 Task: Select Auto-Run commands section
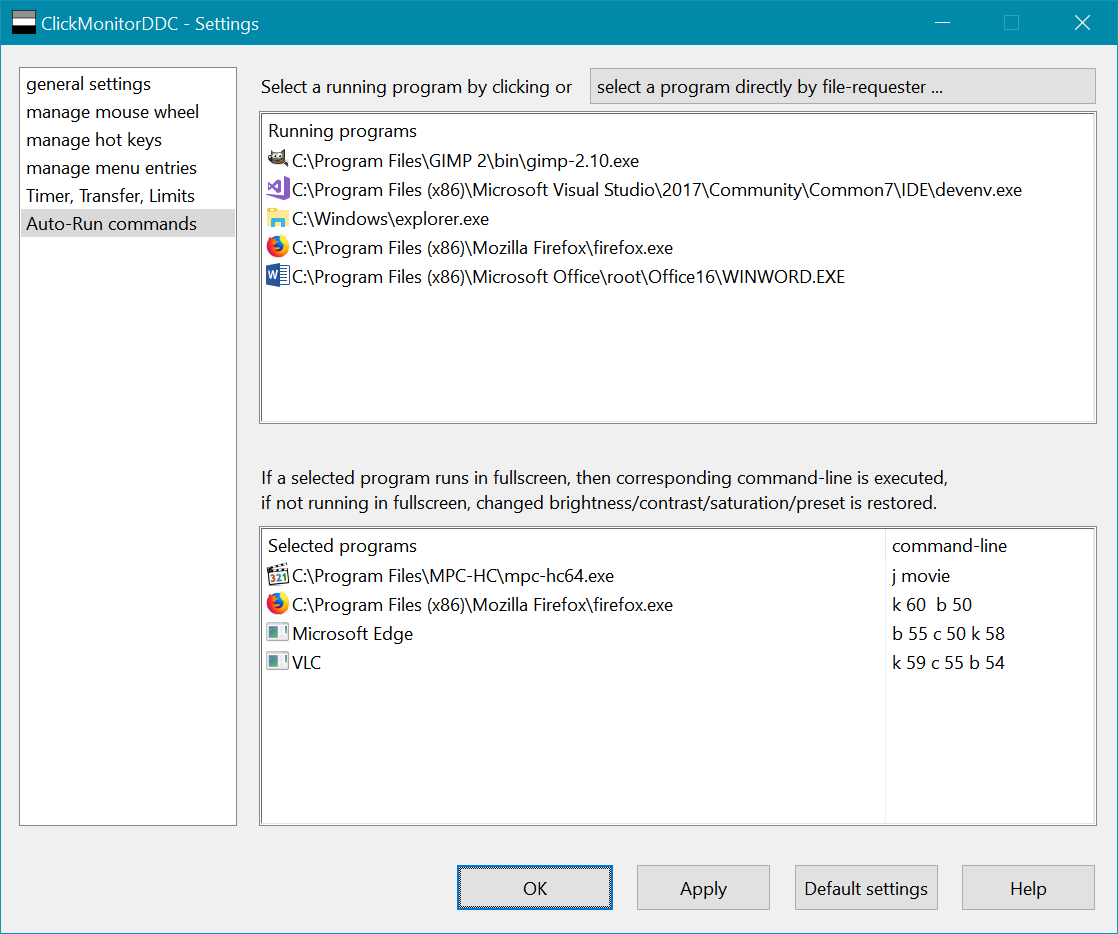point(128,223)
